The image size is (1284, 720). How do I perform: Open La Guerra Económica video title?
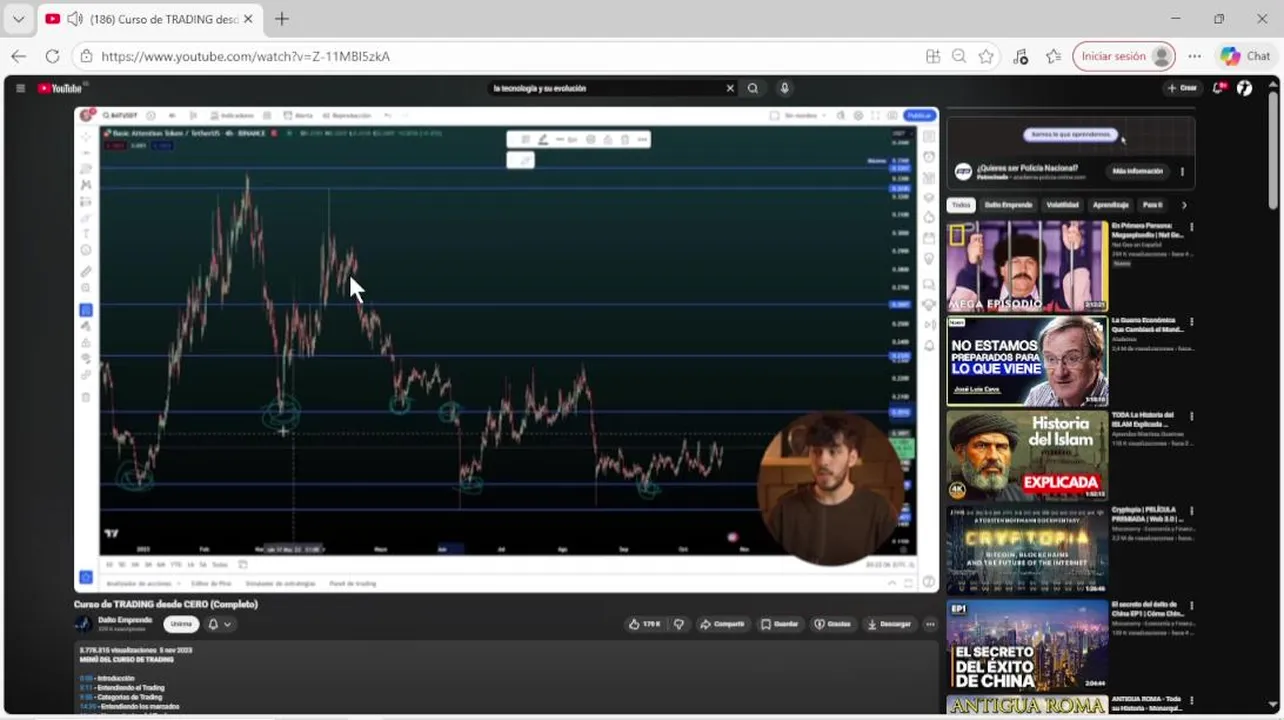pyautogui.click(x=1147, y=325)
